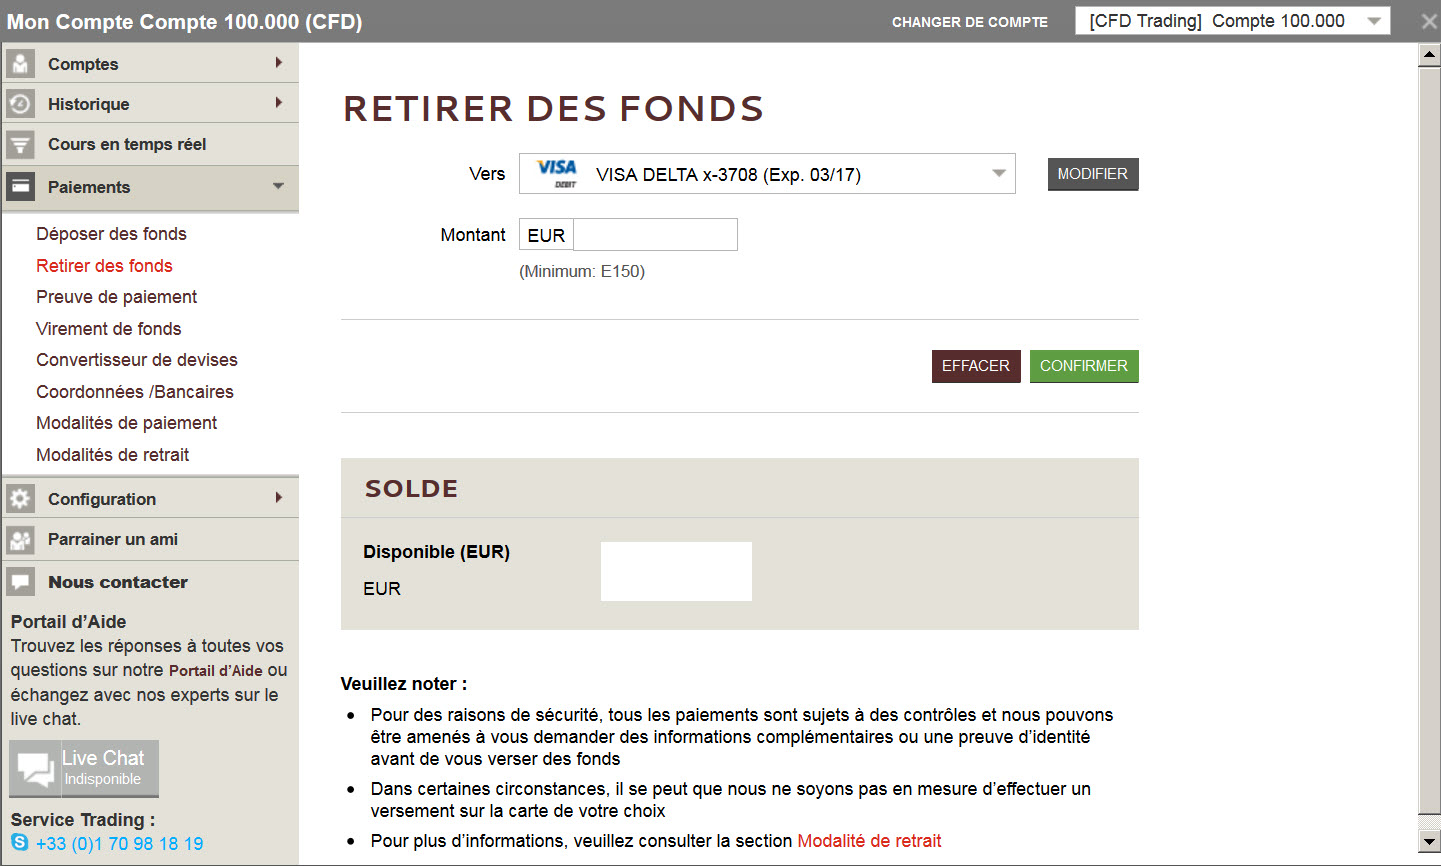Screen dimensions: 1441x866
Task: Open the VISA DELTA card dropdown
Action: [x=766, y=174]
